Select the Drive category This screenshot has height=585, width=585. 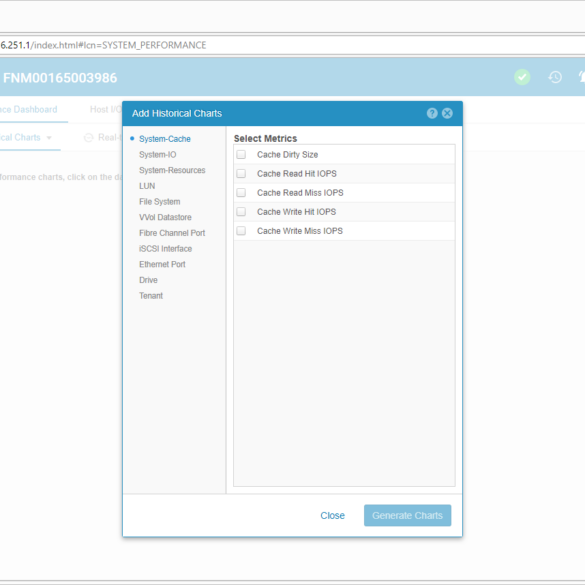pyautogui.click(x=148, y=280)
